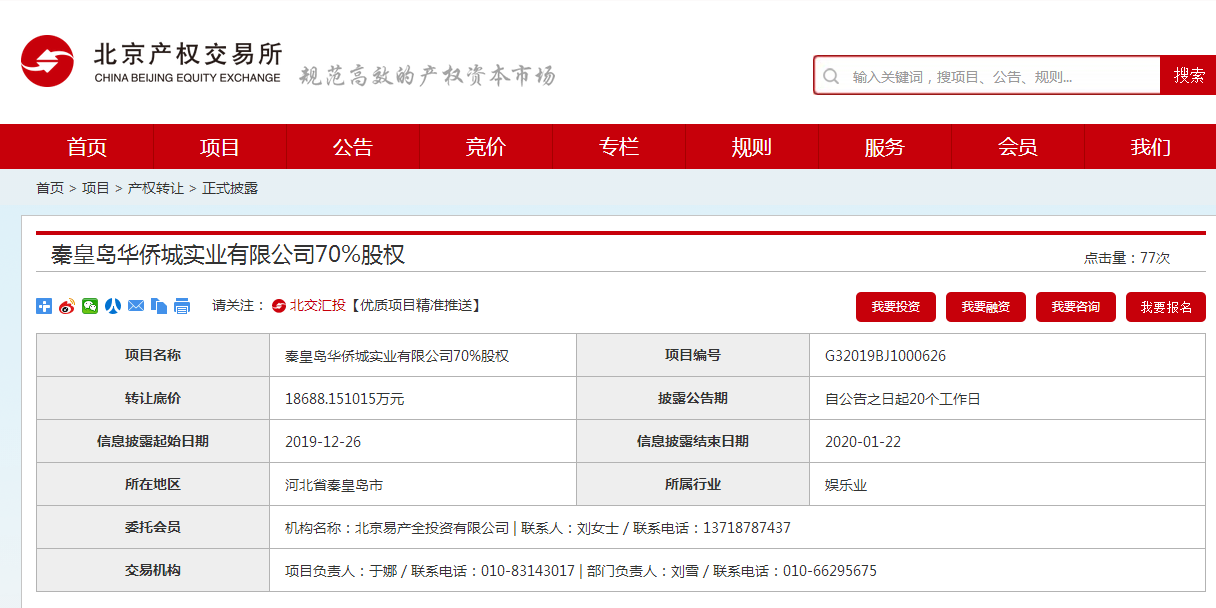Go to 首页 in the breadcrumb
Viewport: 1216px width, 608px height.
(x=50, y=188)
